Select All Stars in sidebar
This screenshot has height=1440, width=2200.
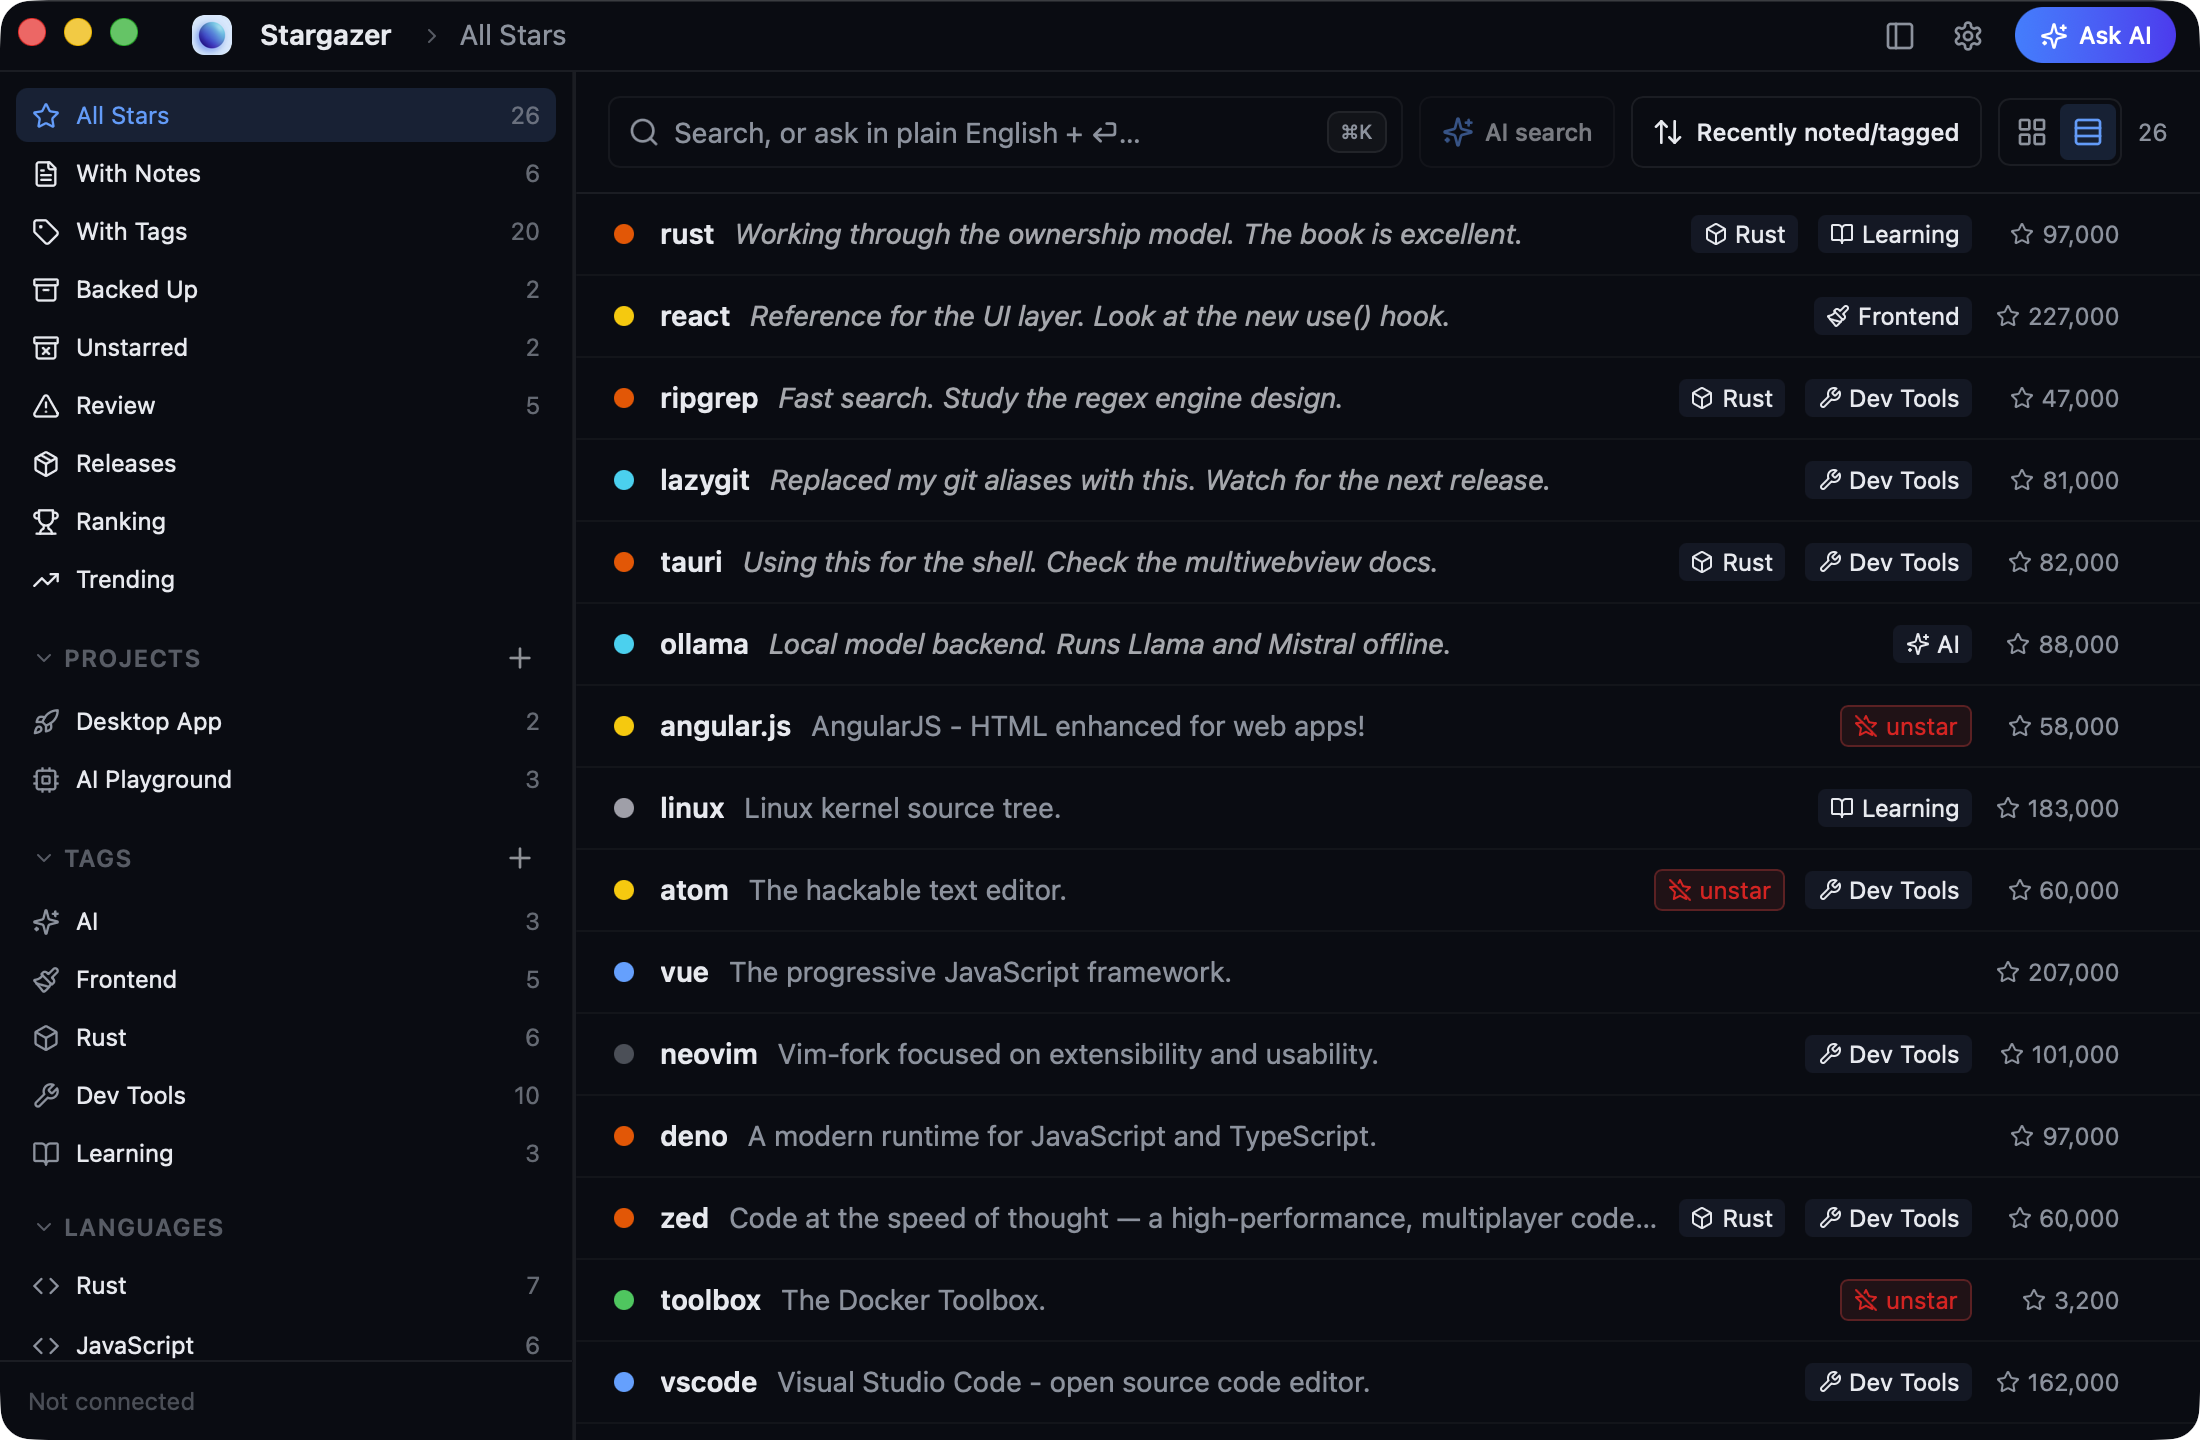coord(286,115)
